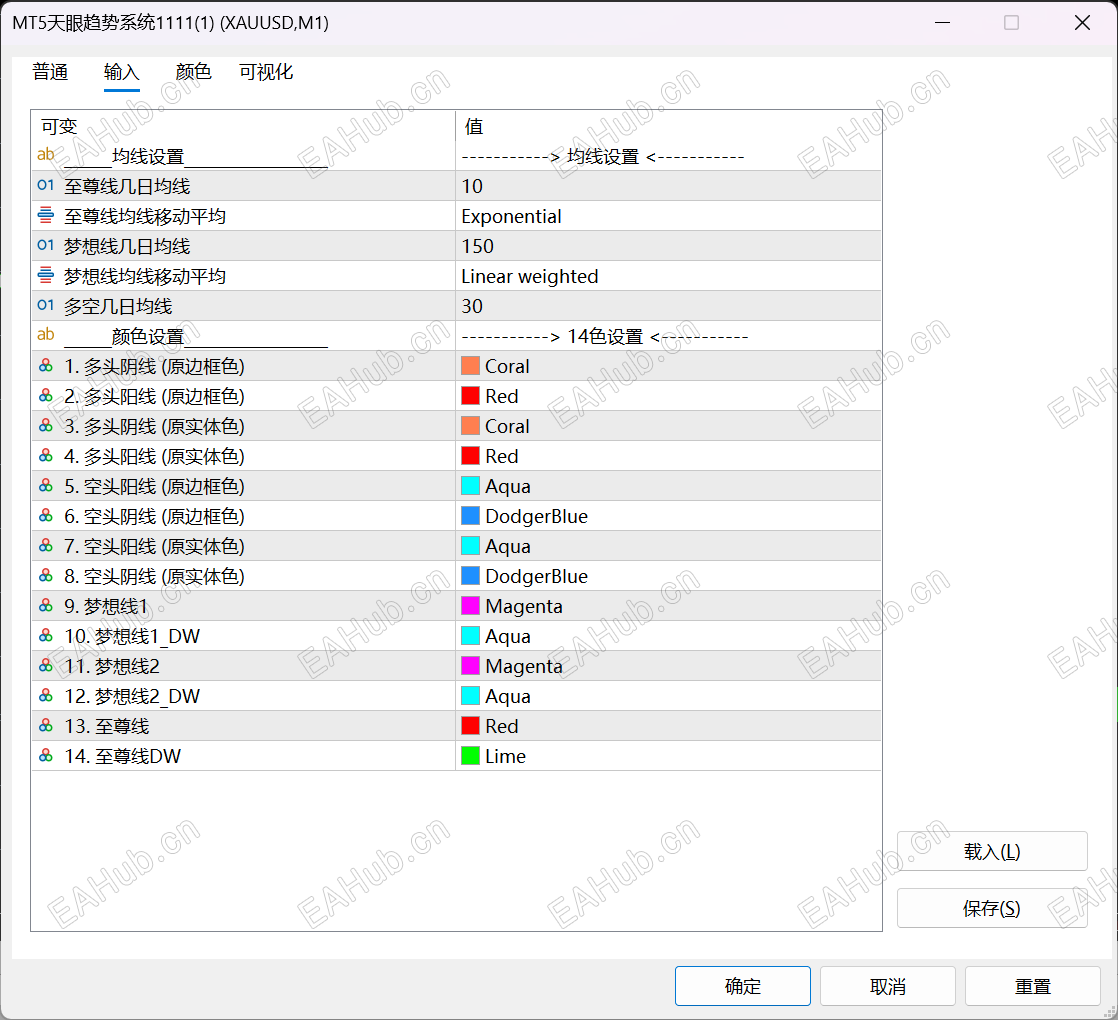This screenshot has width=1118, height=1020.
Task: Select the row label 多空几日均线
Action: 118,306
